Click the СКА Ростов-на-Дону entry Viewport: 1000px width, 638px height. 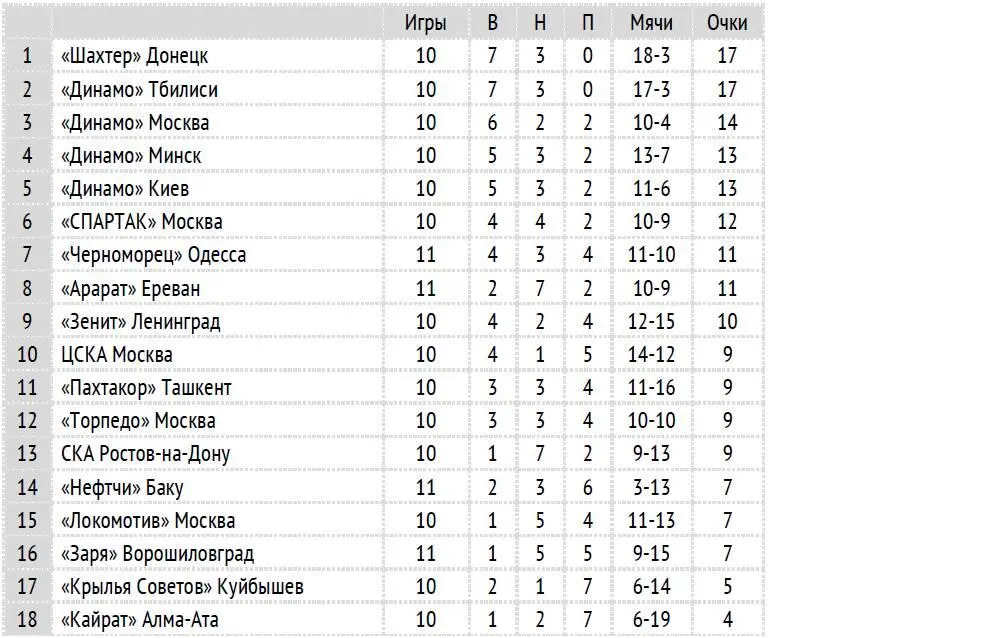click(x=145, y=454)
